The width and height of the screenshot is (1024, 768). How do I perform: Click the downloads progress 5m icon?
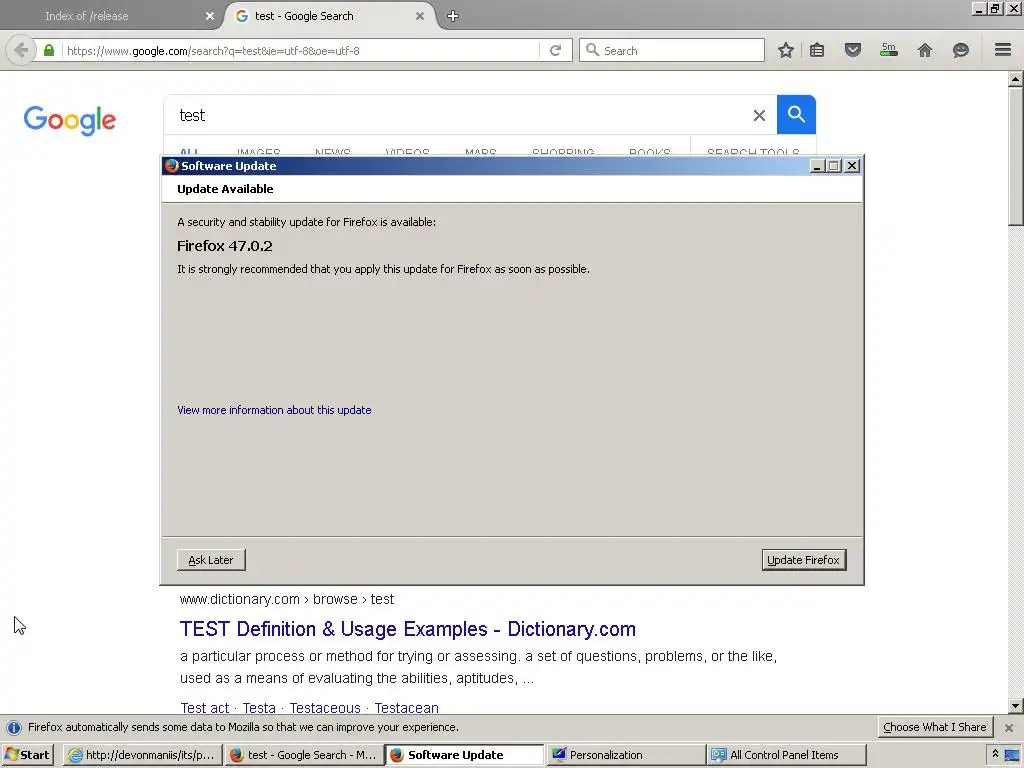click(889, 50)
